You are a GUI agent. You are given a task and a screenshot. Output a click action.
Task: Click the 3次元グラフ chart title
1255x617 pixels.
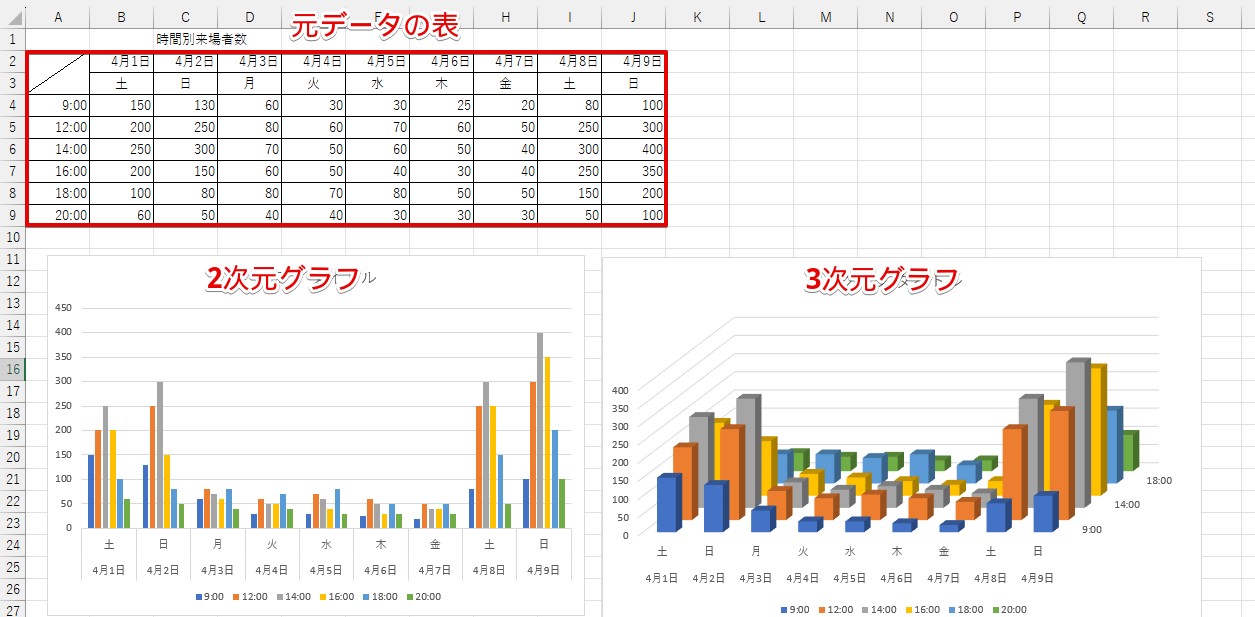click(x=882, y=281)
